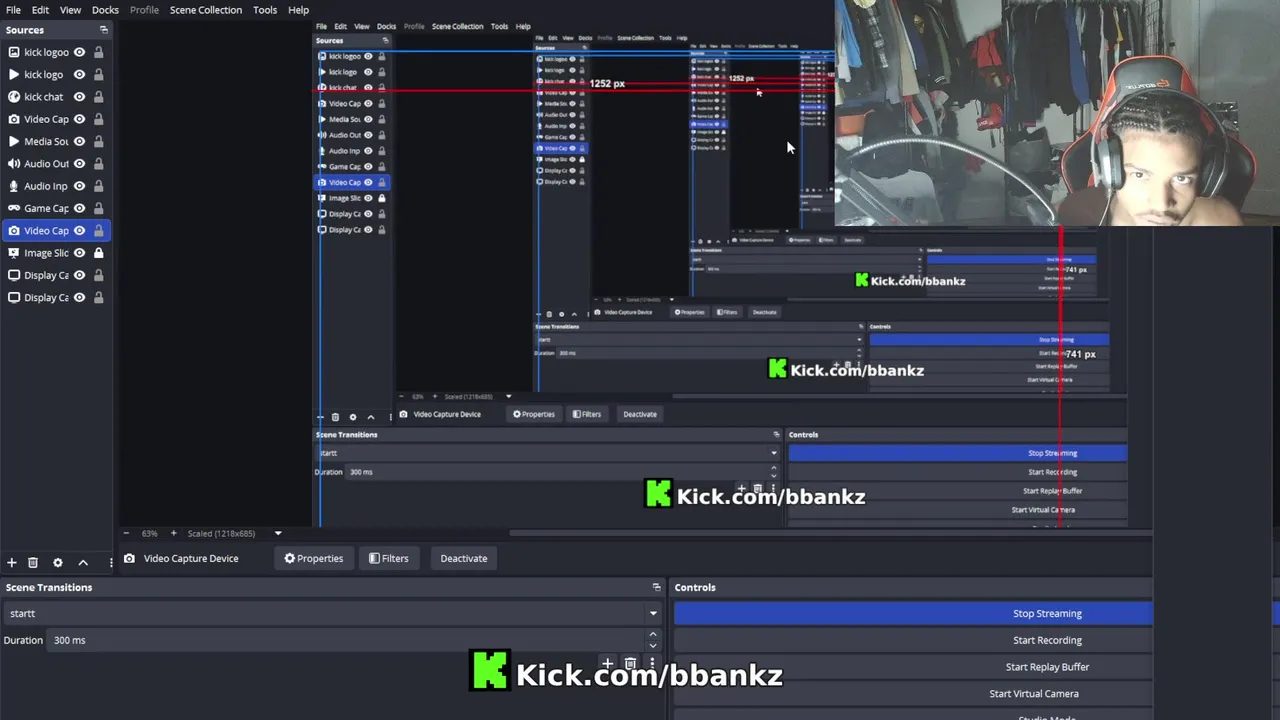This screenshot has width=1280, height=720.
Task: Open the File menu
Action: pos(13,10)
